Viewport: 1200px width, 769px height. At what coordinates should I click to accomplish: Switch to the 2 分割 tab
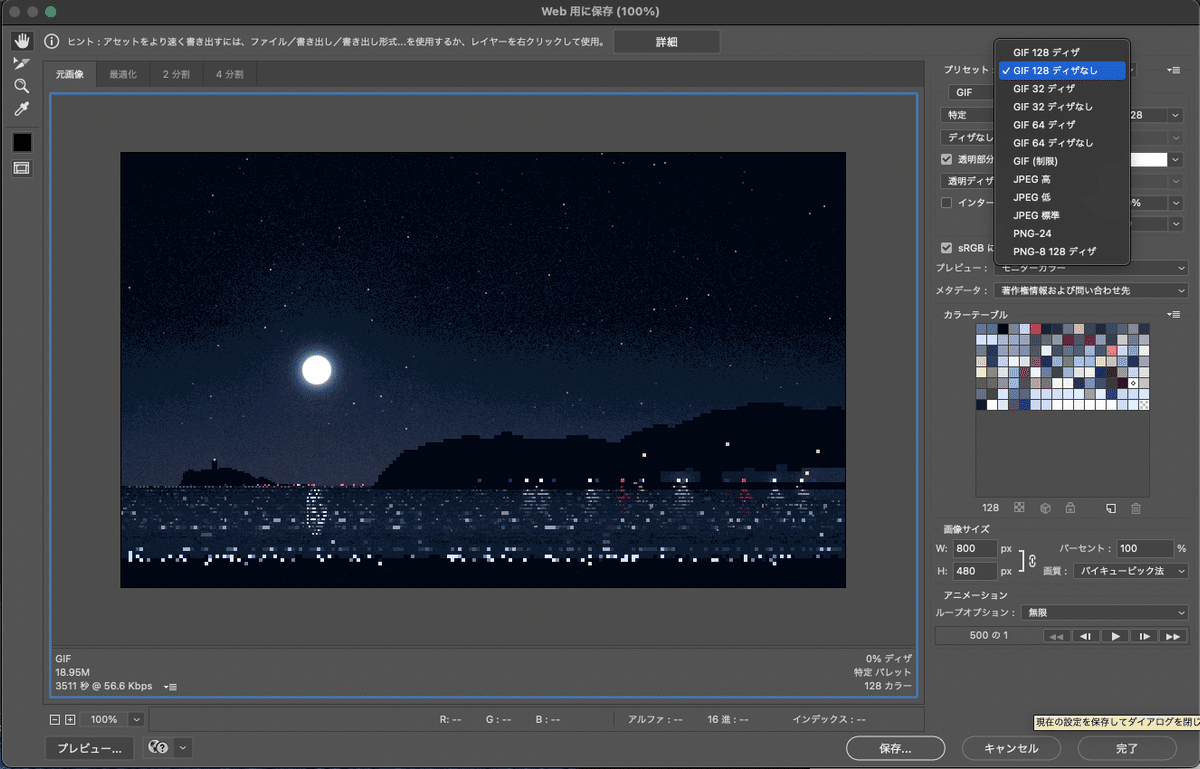(176, 74)
